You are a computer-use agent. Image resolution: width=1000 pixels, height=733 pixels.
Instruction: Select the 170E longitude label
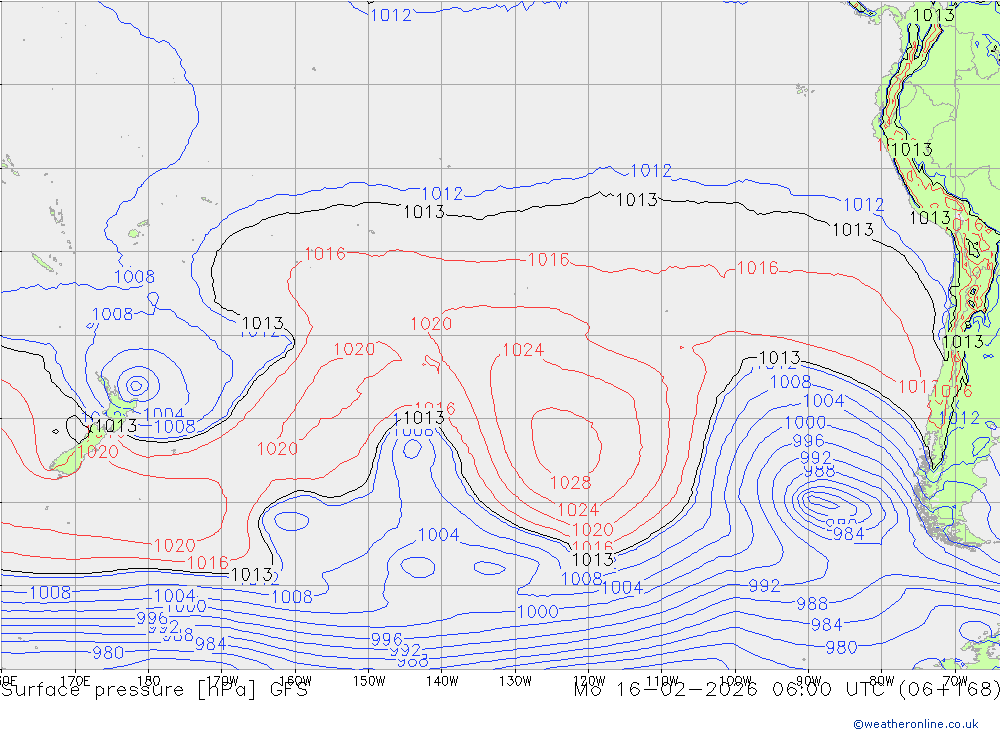tap(75, 681)
